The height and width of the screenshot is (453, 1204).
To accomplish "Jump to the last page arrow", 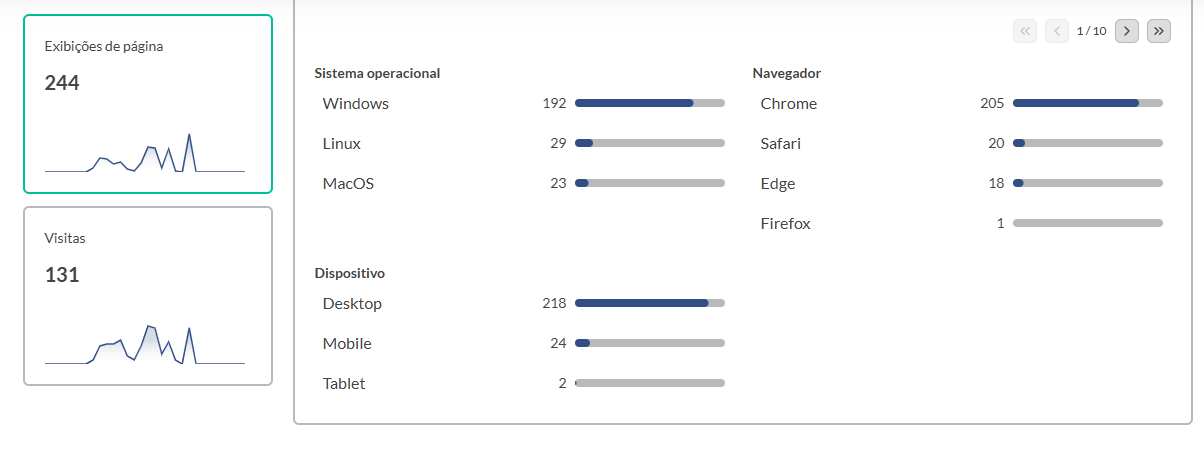I will tap(1159, 31).
